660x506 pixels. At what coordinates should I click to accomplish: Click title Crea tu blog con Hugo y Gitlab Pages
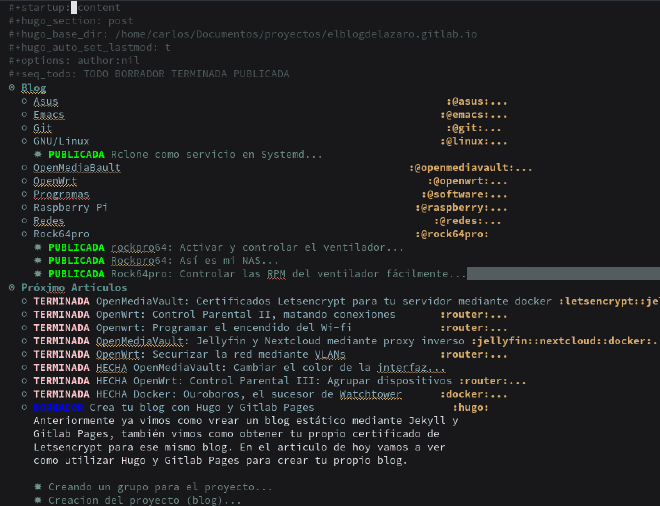point(202,407)
